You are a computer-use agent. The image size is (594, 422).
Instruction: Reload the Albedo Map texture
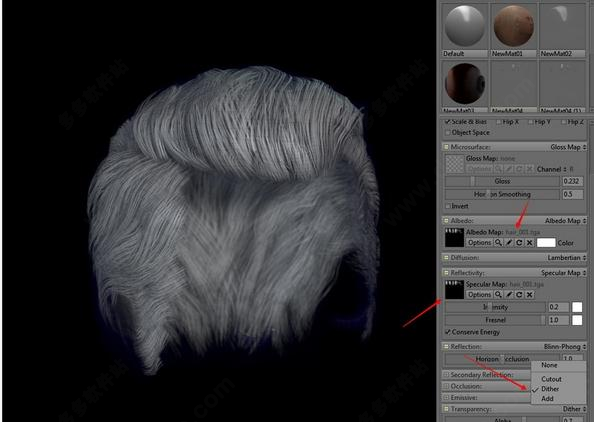519,242
